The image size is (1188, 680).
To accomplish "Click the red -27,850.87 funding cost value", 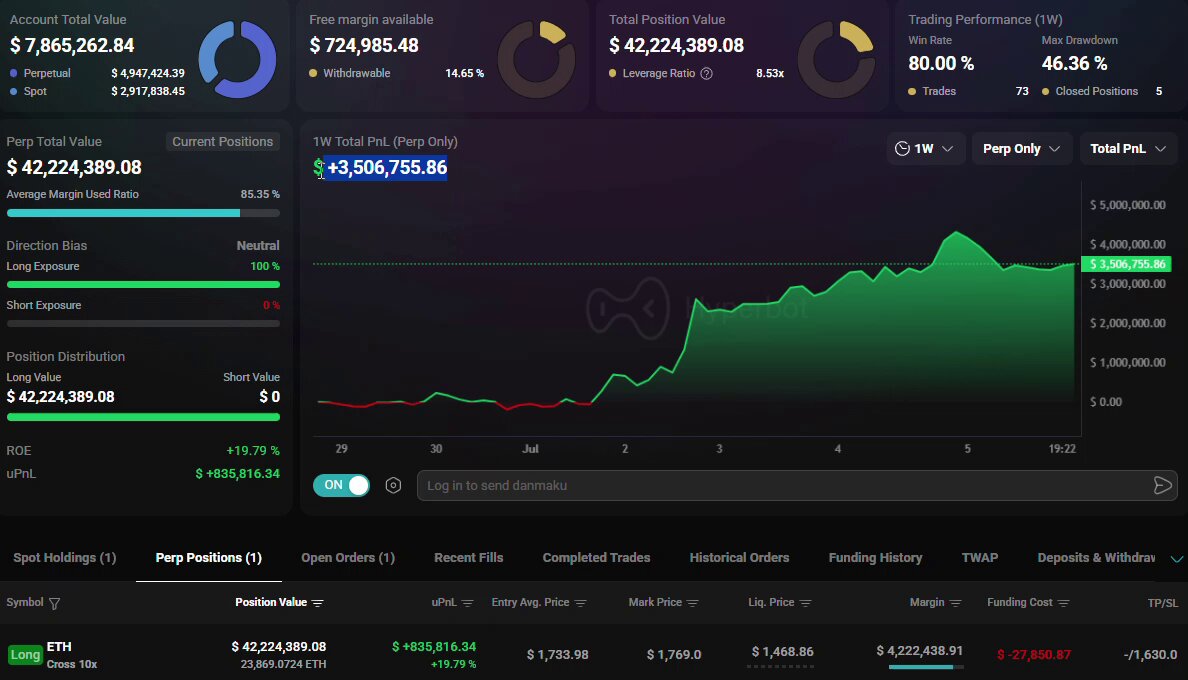I will click(x=1034, y=654).
